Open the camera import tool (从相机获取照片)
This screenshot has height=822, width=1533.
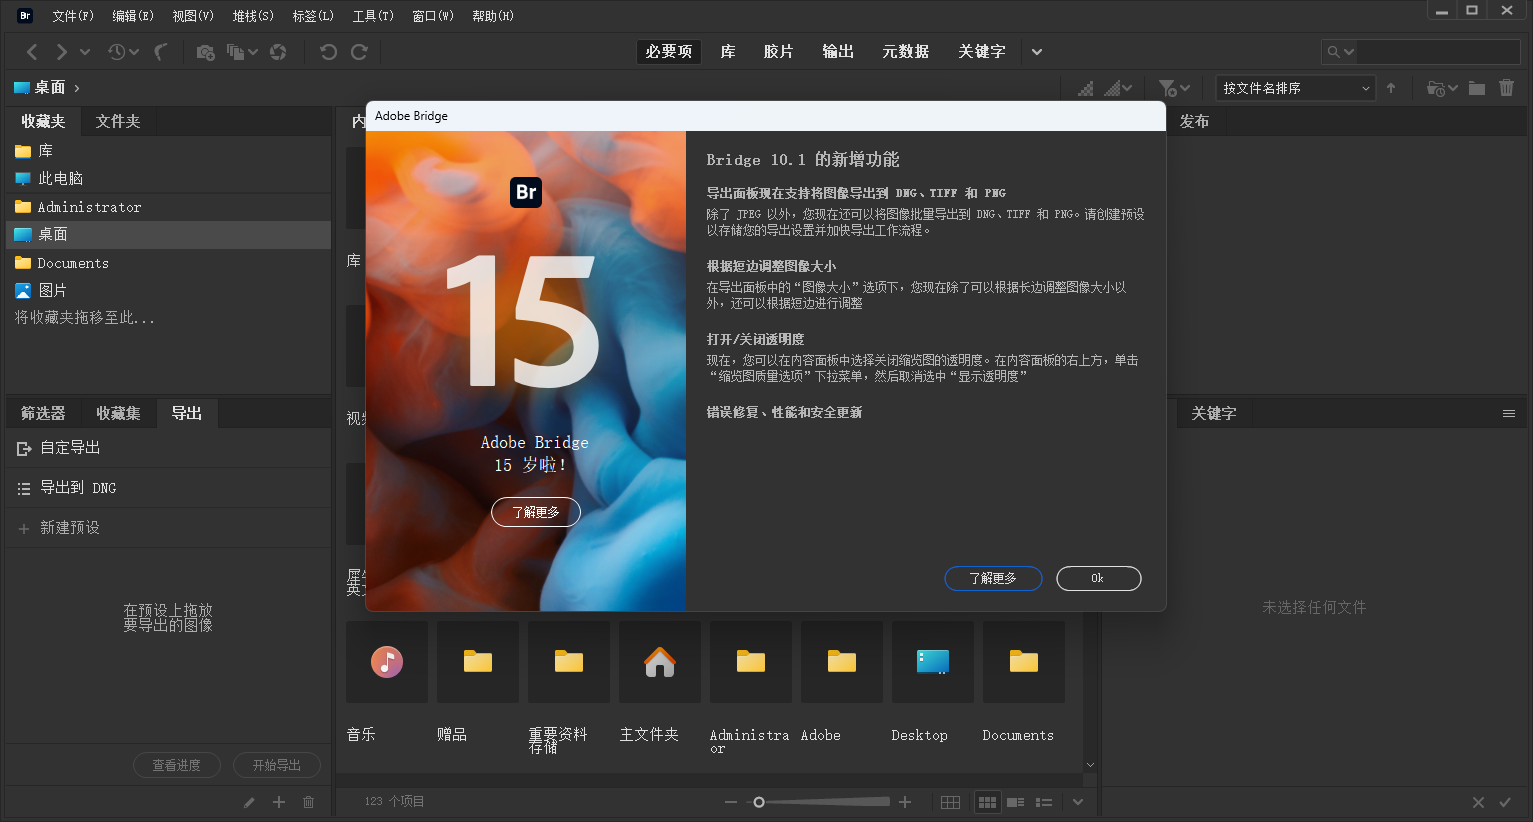[x=205, y=51]
